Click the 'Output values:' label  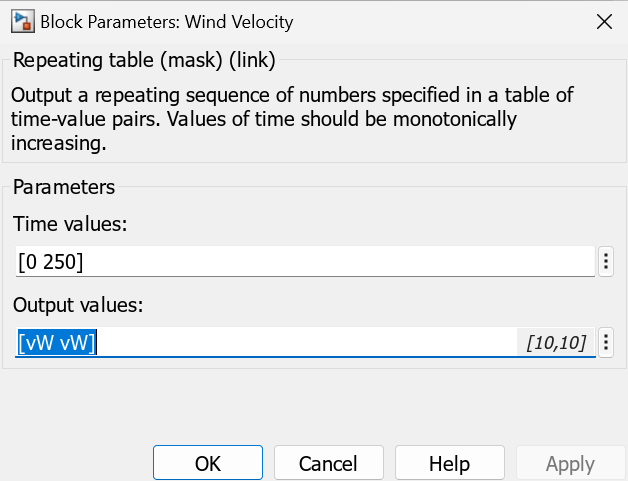point(78,305)
